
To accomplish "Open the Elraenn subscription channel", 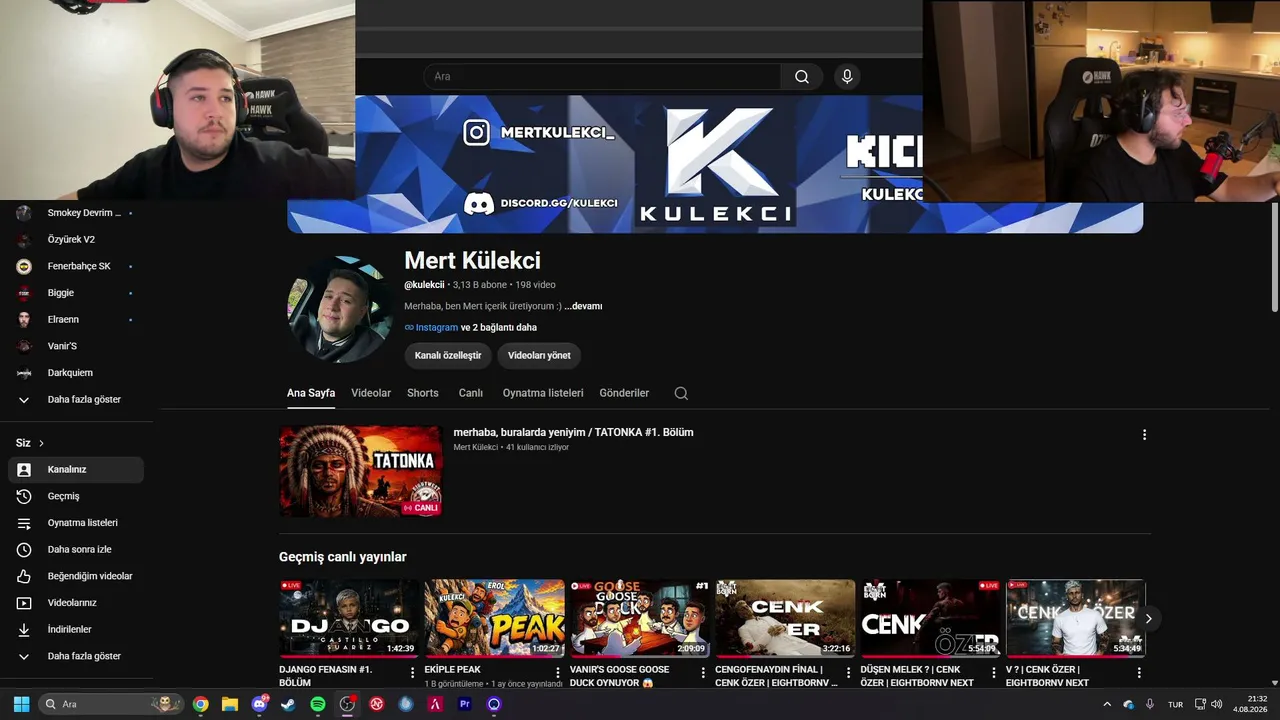I will pos(76,320).
